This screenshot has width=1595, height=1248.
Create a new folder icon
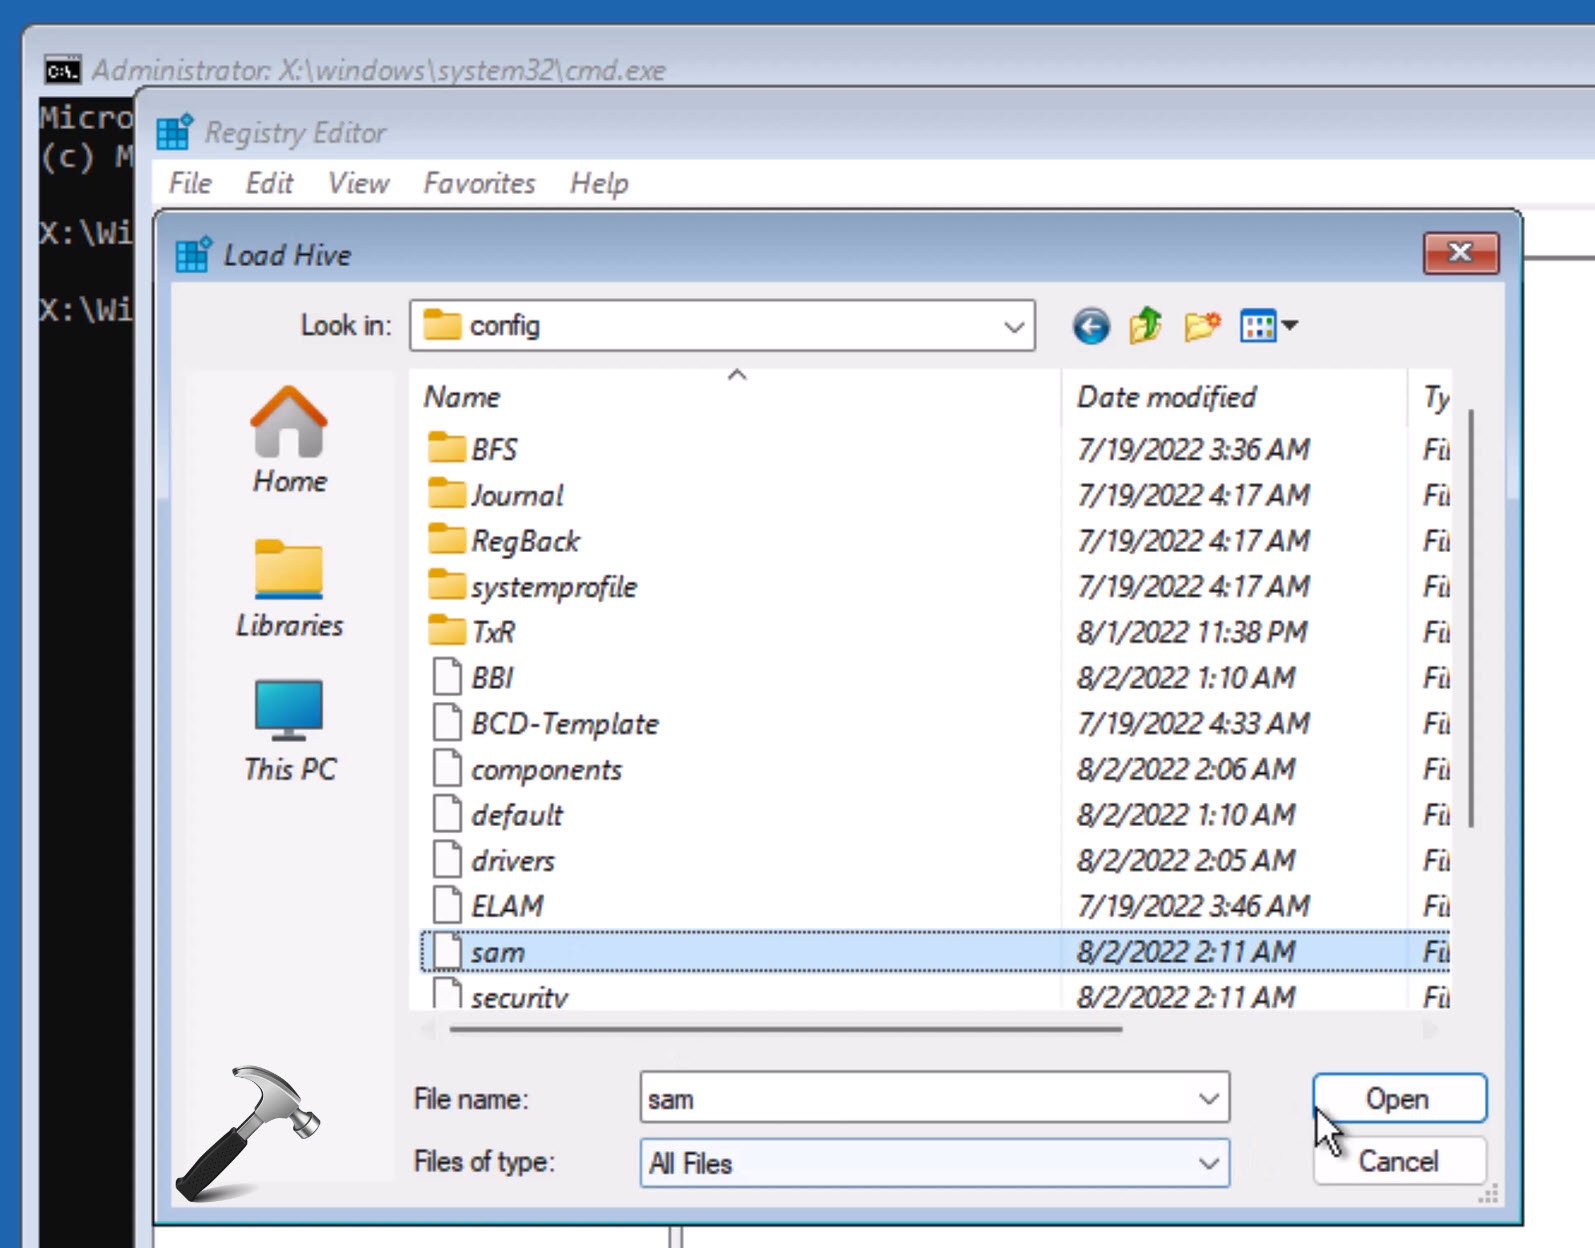coord(1202,326)
